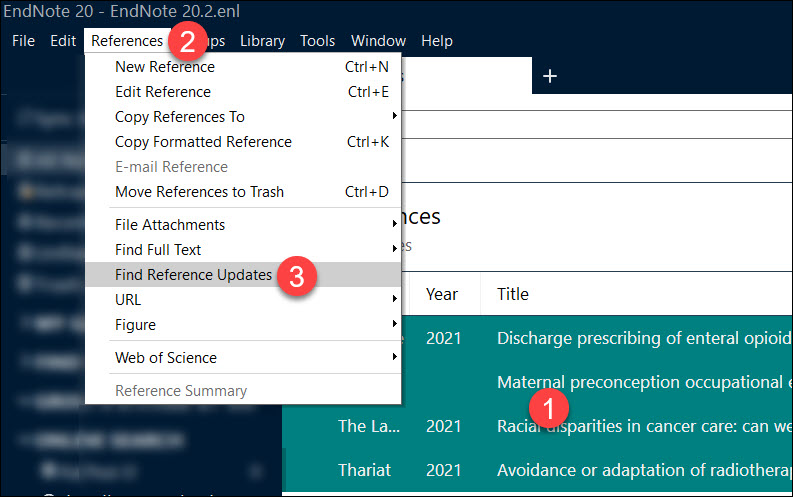The width and height of the screenshot is (793, 497).
Task: Open the Window menu
Action: (x=378, y=41)
